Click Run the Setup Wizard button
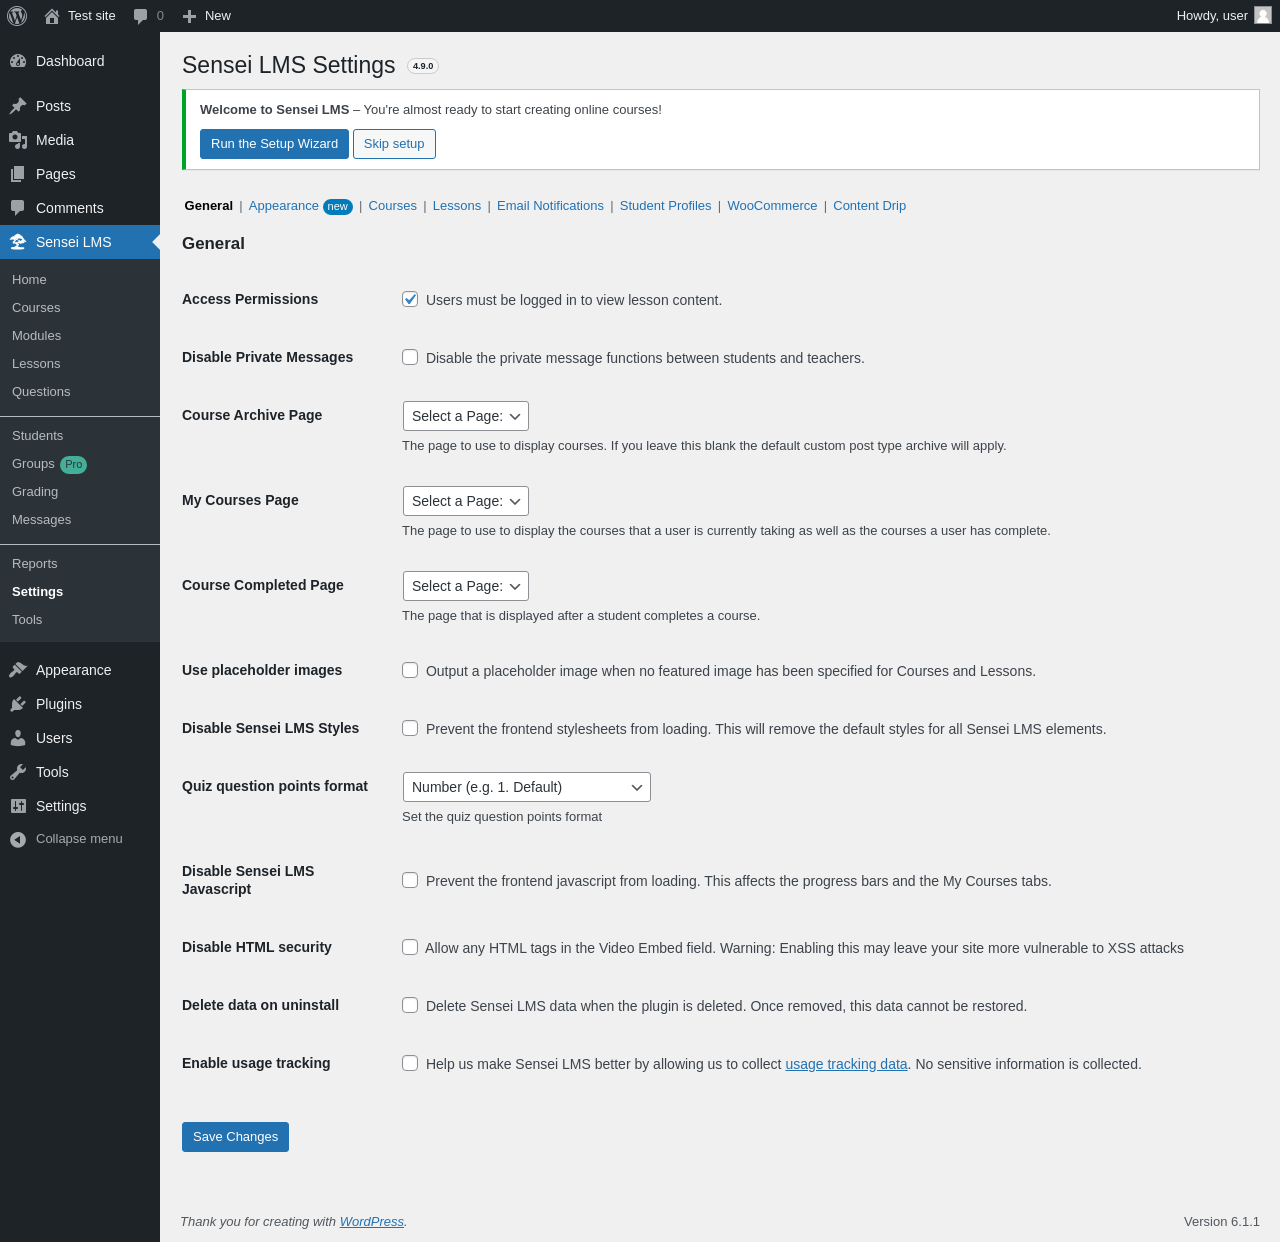1280x1242 pixels. [x=274, y=144]
